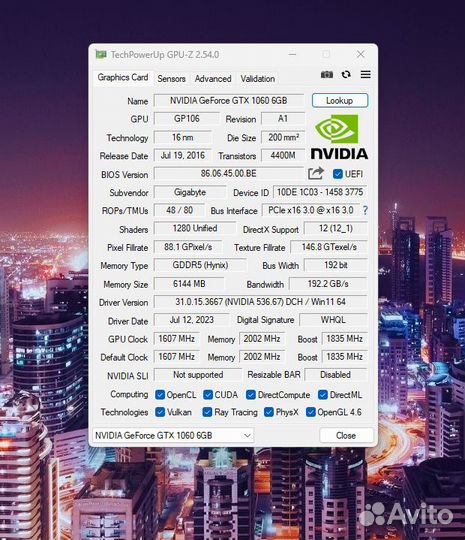Click the Revision value A1

coord(283,119)
